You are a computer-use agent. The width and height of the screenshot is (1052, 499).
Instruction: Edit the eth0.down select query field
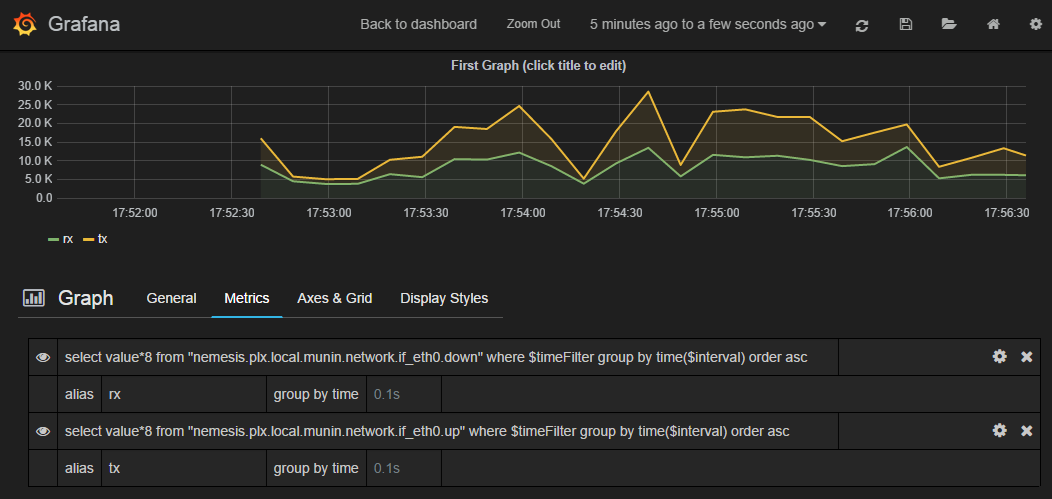click(x=448, y=357)
